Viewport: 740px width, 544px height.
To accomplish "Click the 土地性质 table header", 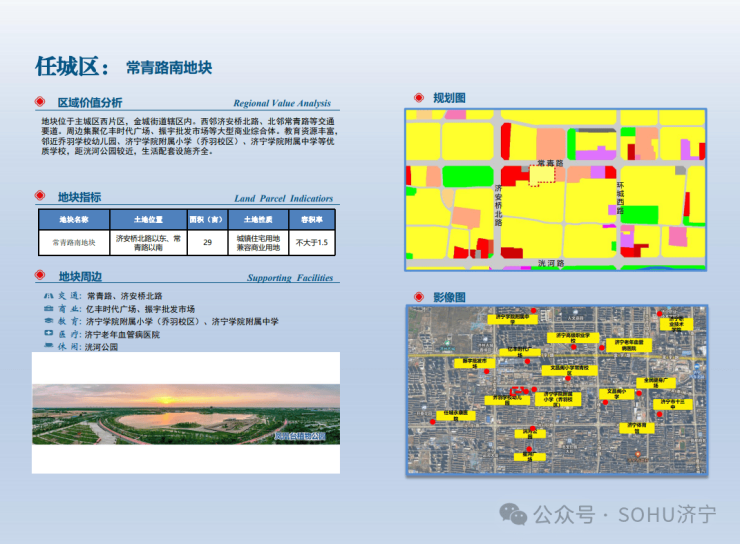I will click(258, 219).
